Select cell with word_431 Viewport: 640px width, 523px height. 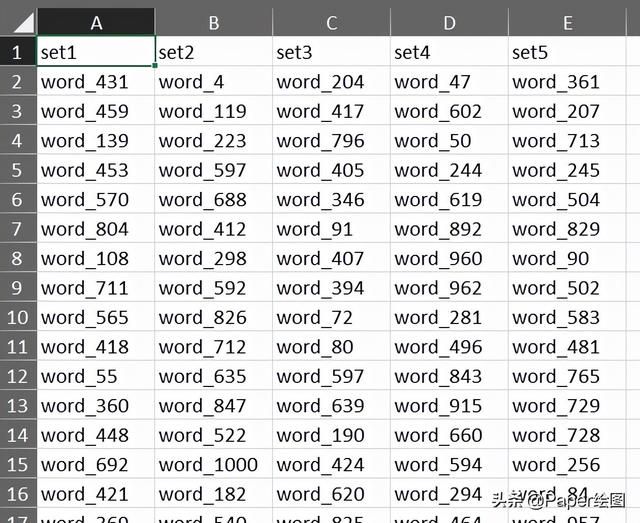coord(96,81)
